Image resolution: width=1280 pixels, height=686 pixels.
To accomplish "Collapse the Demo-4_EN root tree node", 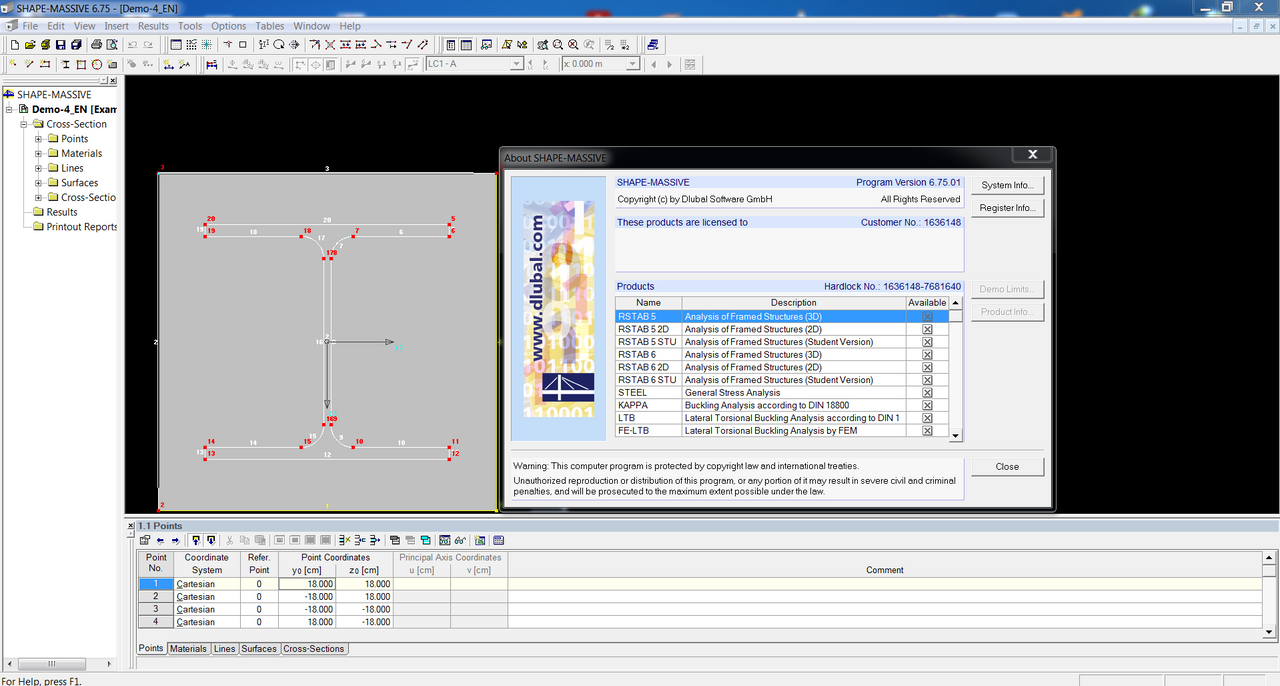I will [10, 109].
